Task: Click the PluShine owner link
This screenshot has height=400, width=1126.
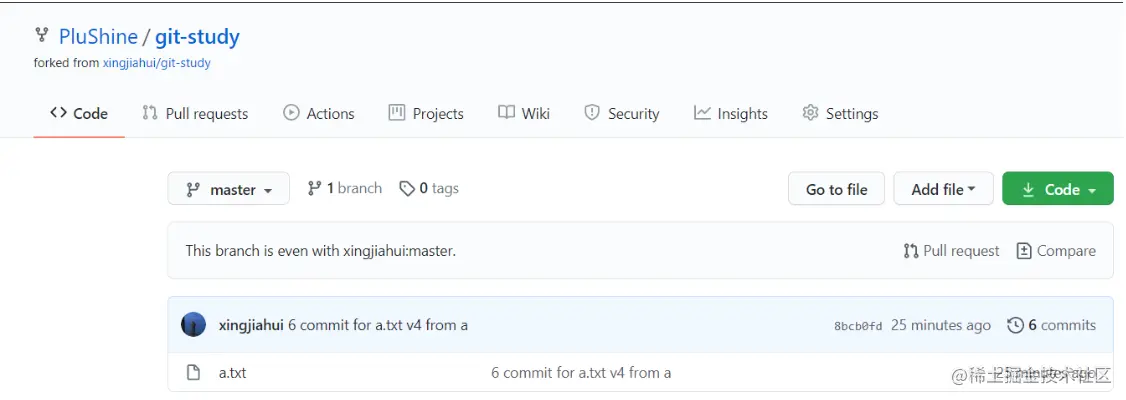Action: [98, 37]
